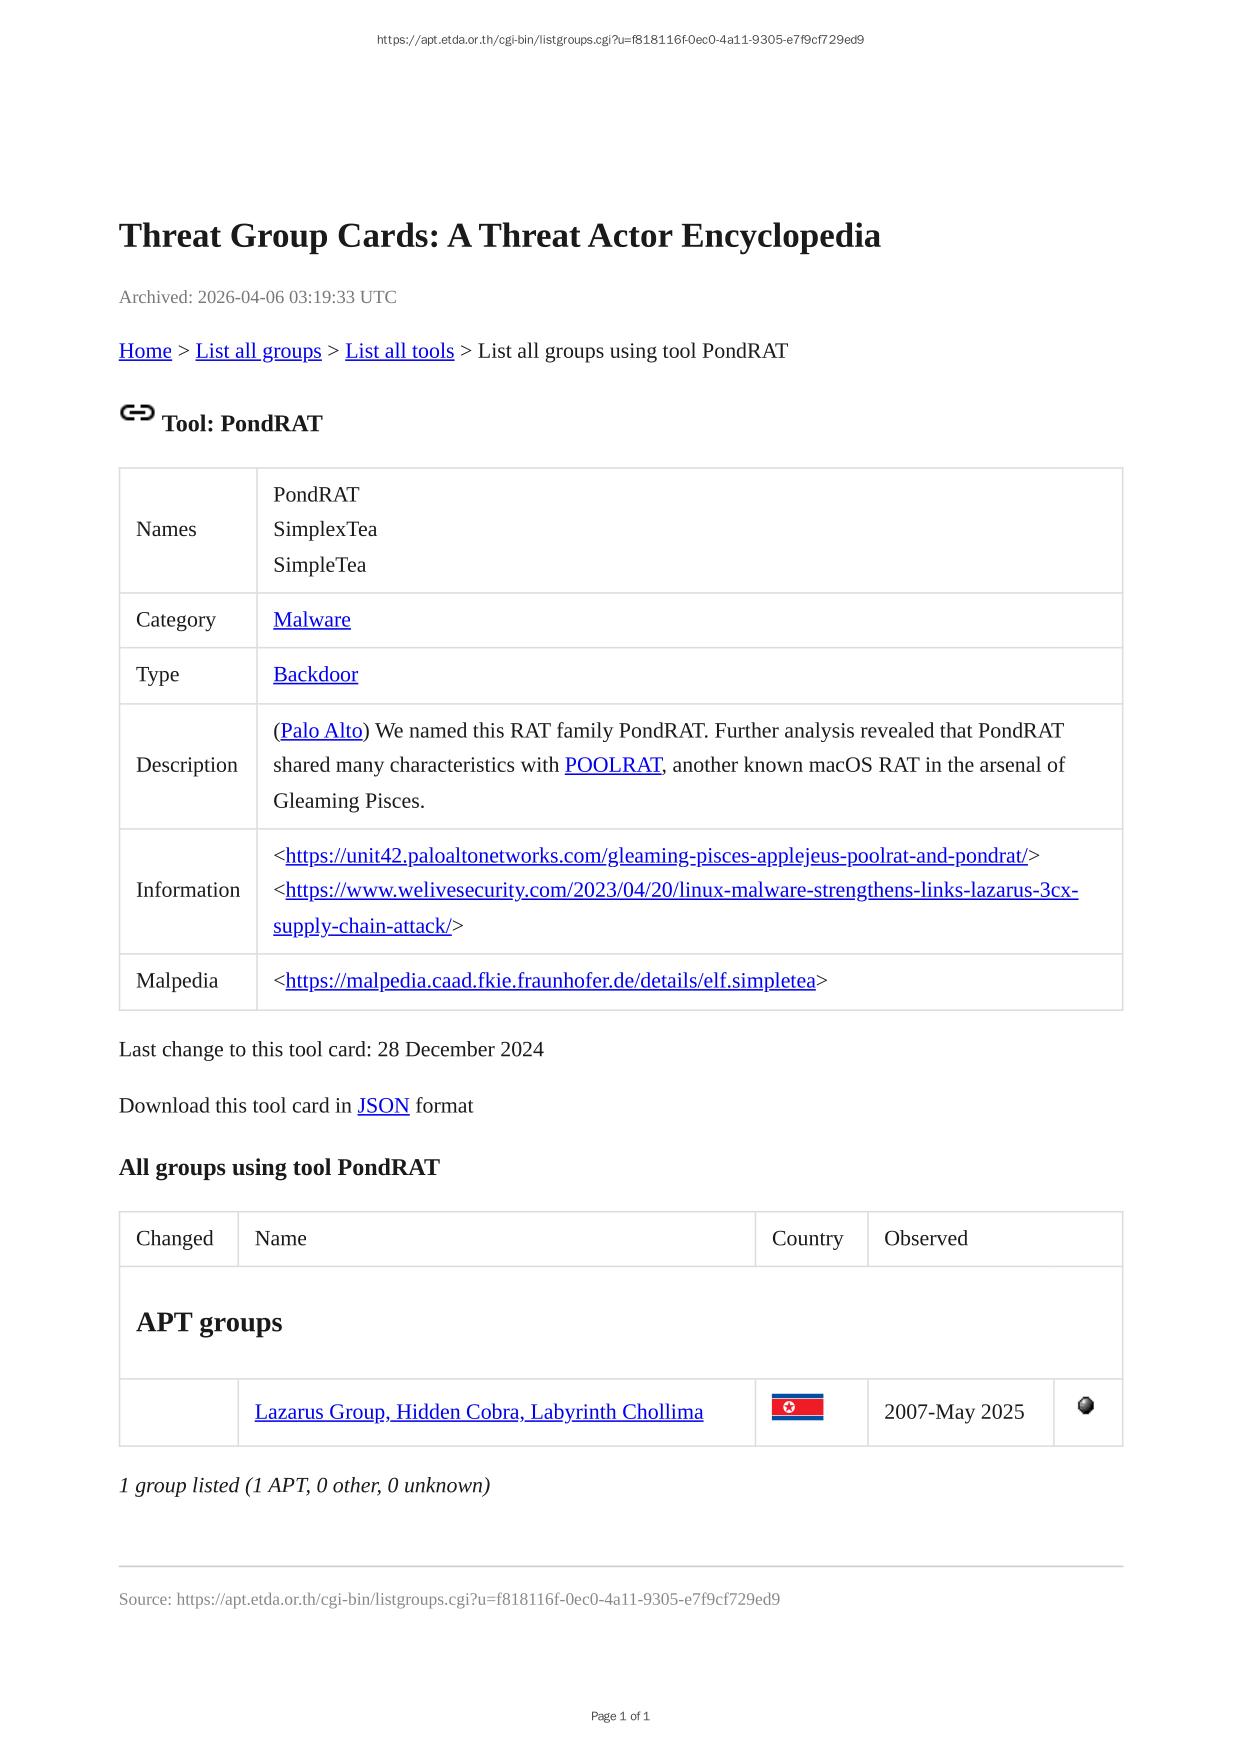Open the List all tools breadcrumb
The height and width of the screenshot is (1756, 1242).
399,351
